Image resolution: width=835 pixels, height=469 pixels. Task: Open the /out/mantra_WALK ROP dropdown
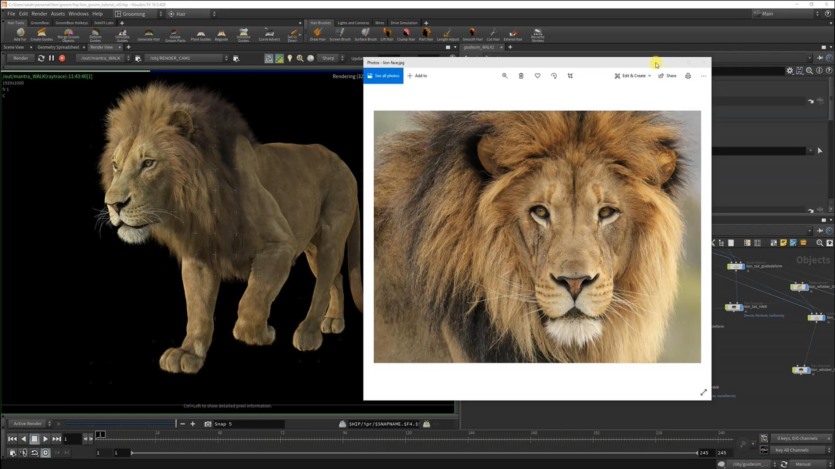point(103,58)
